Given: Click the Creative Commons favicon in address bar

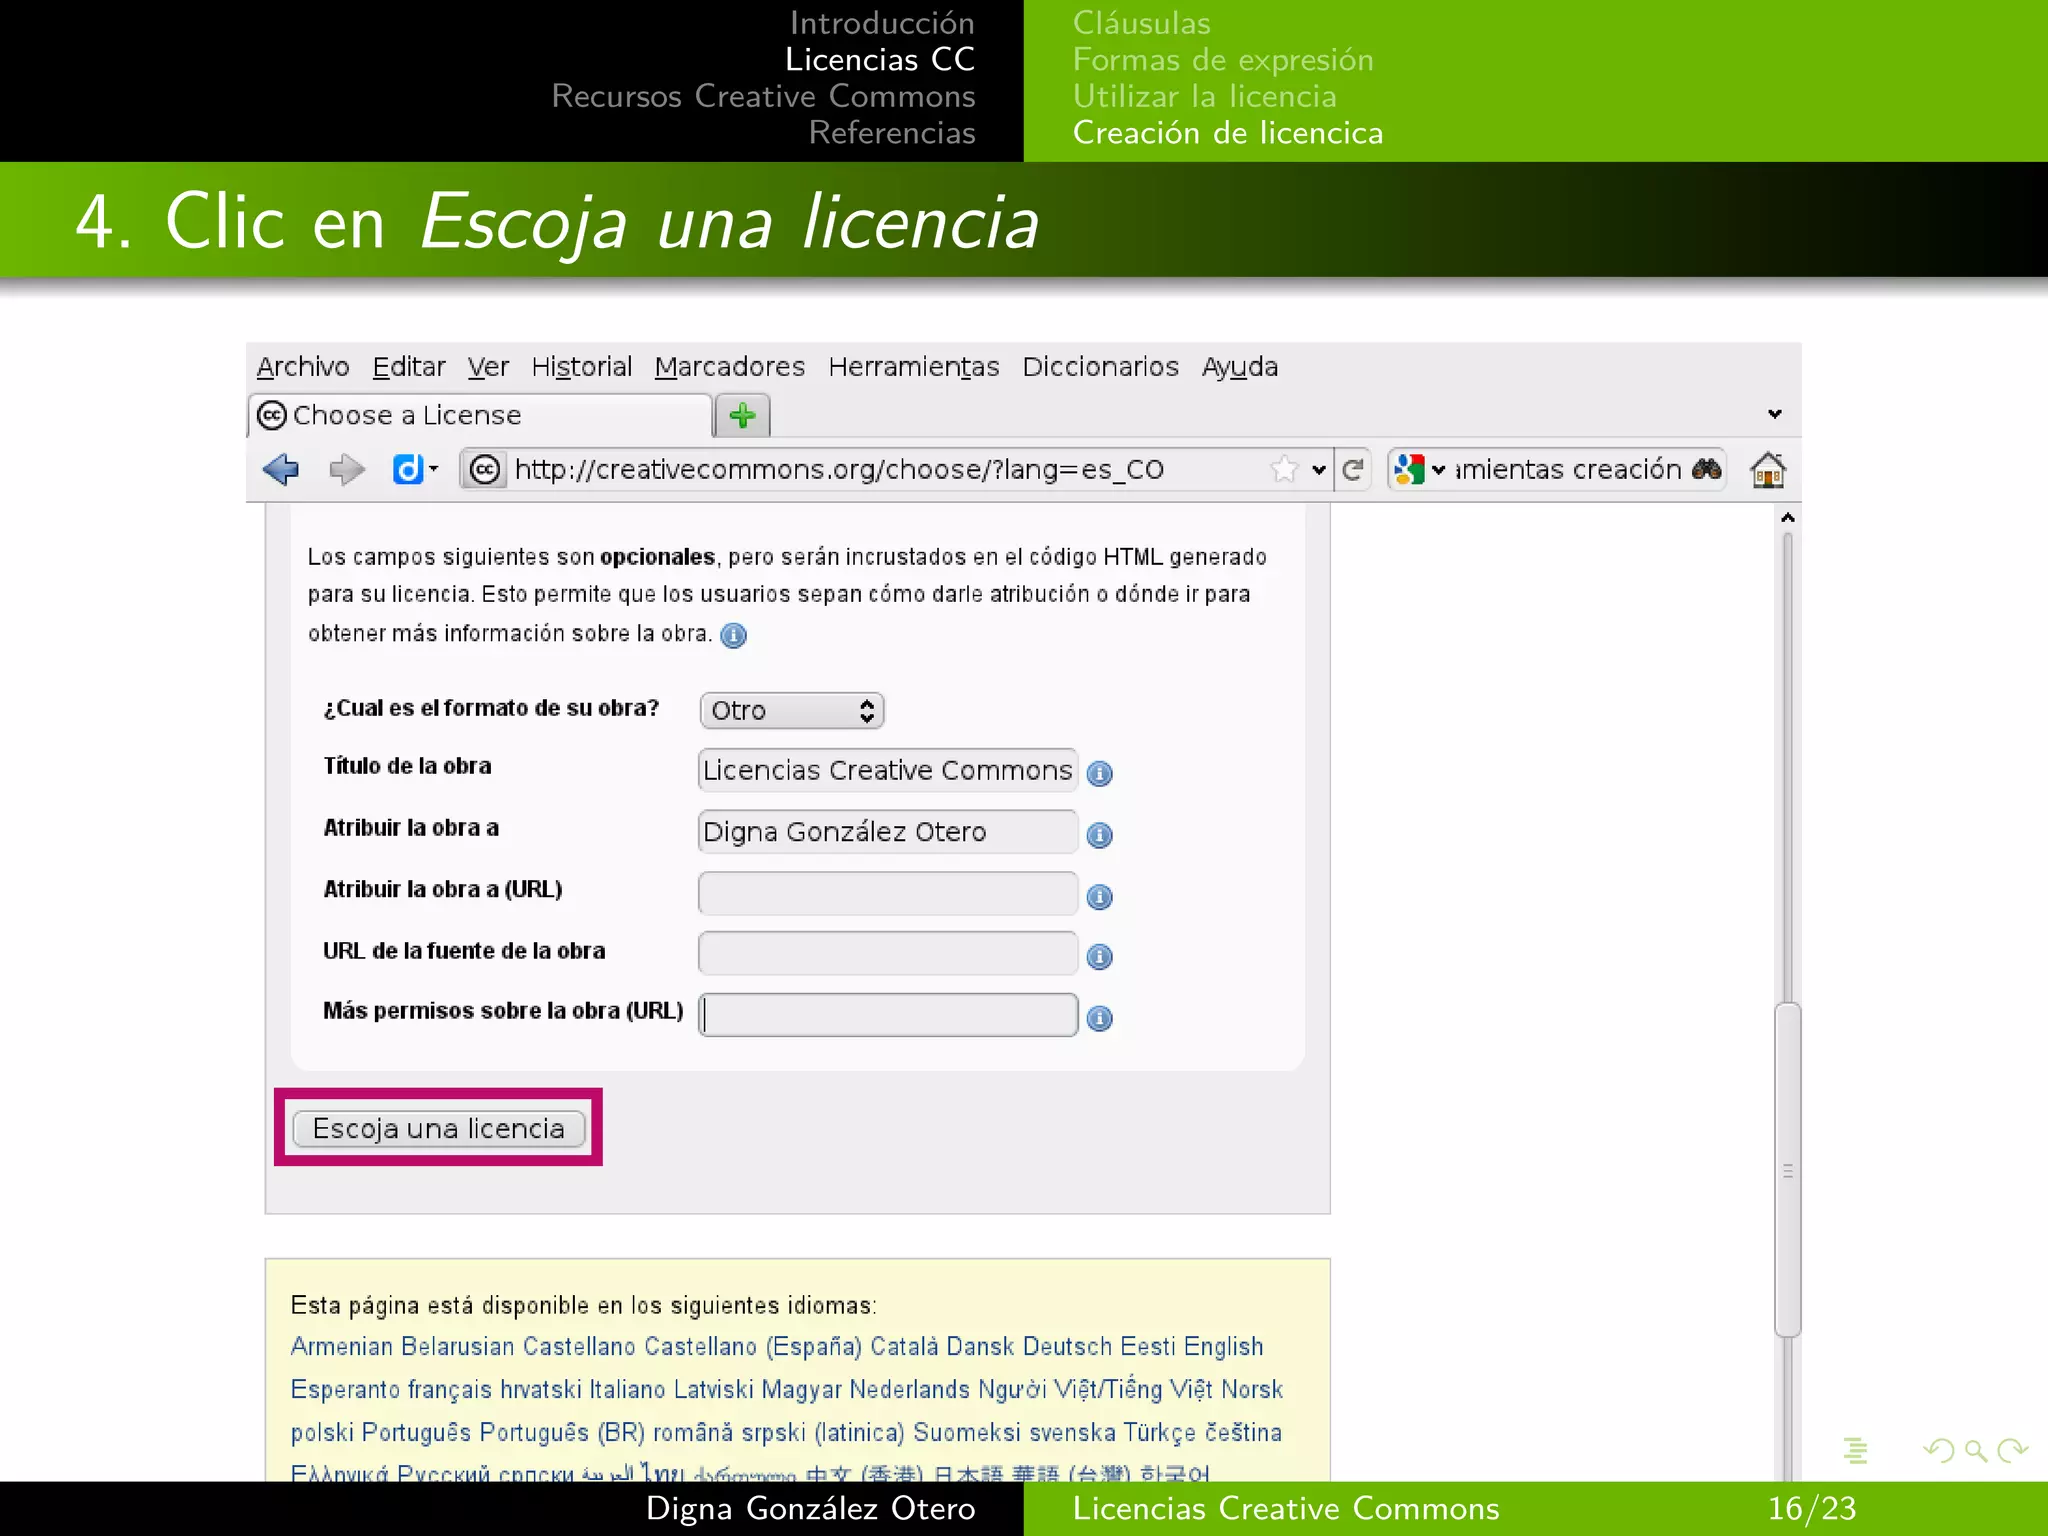Looking at the screenshot, I should pos(485,470).
